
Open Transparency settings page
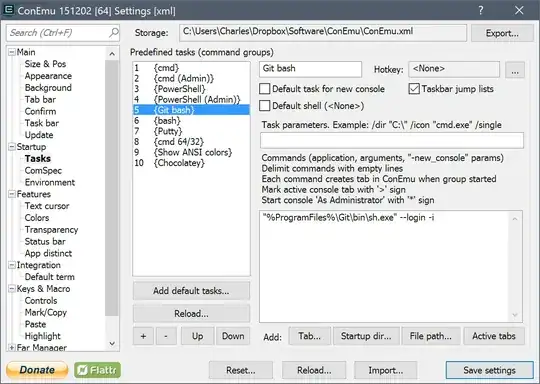pos(51,230)
